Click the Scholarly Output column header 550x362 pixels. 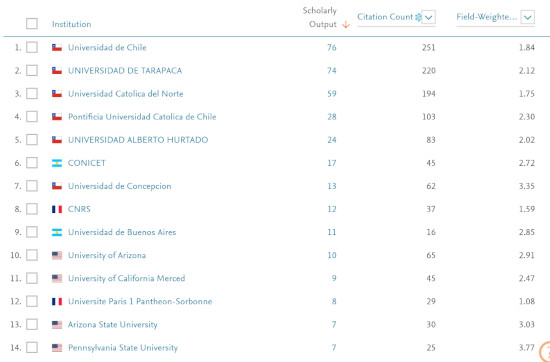point(320,18)
